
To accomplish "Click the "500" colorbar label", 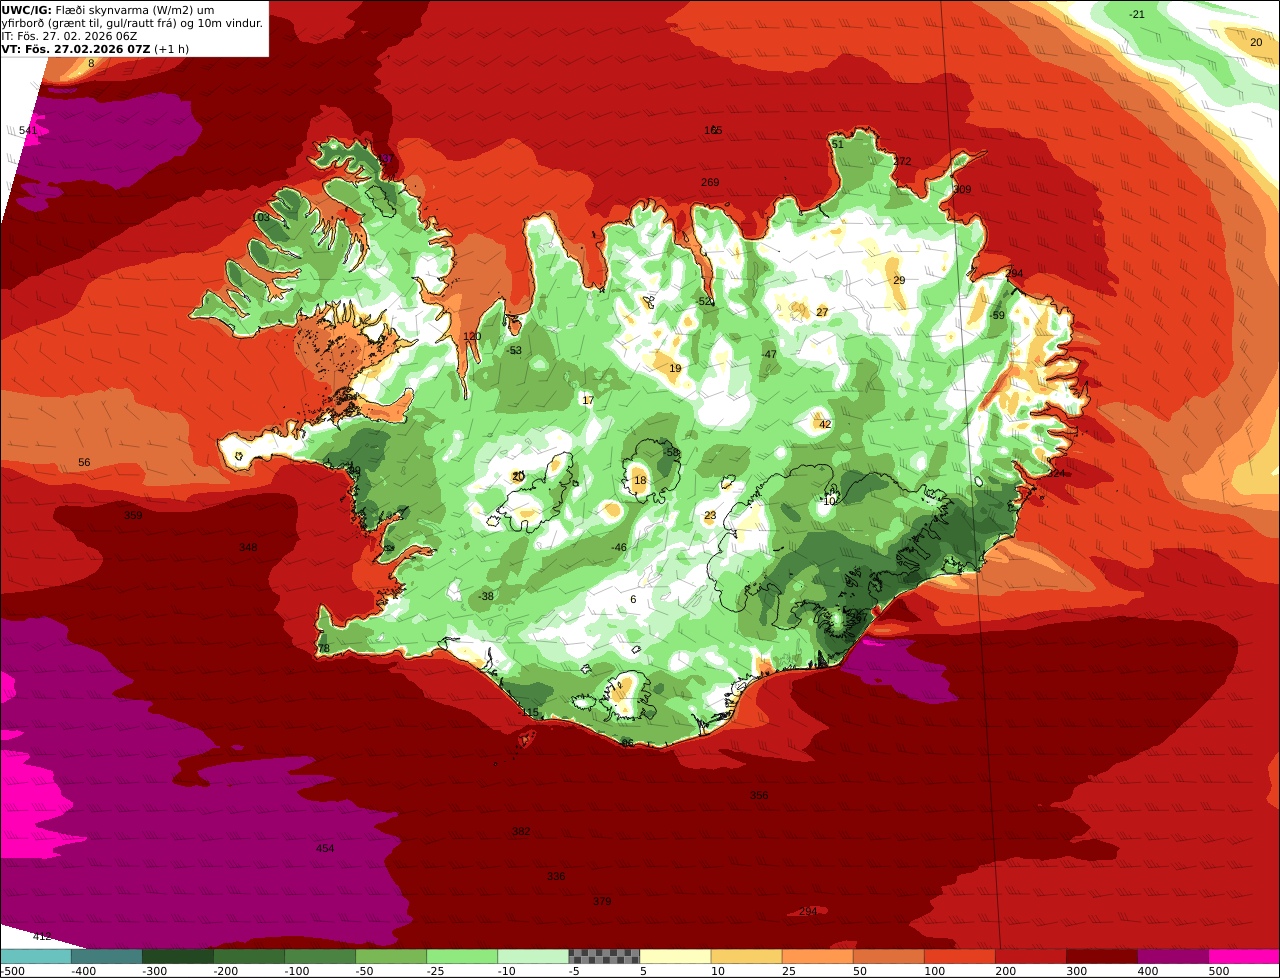I will coord(1218,971).
